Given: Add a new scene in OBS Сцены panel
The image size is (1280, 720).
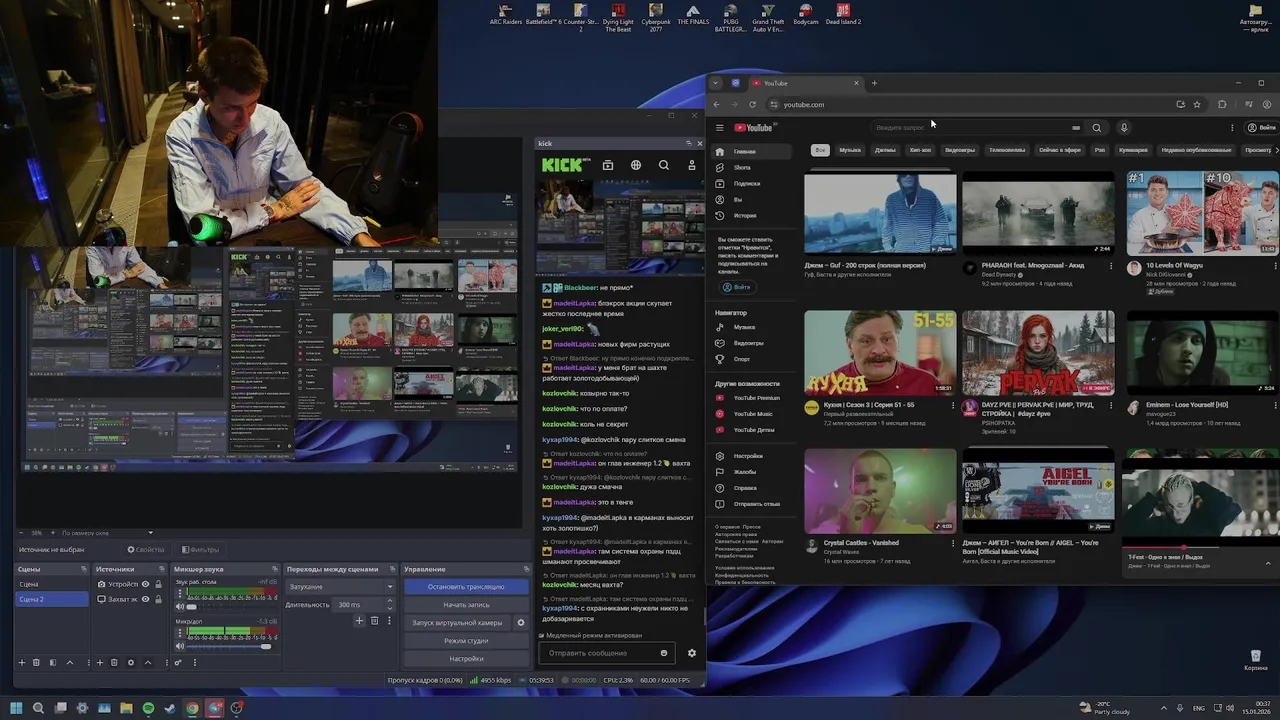Looking at the screenshot, I should [21, 662].
